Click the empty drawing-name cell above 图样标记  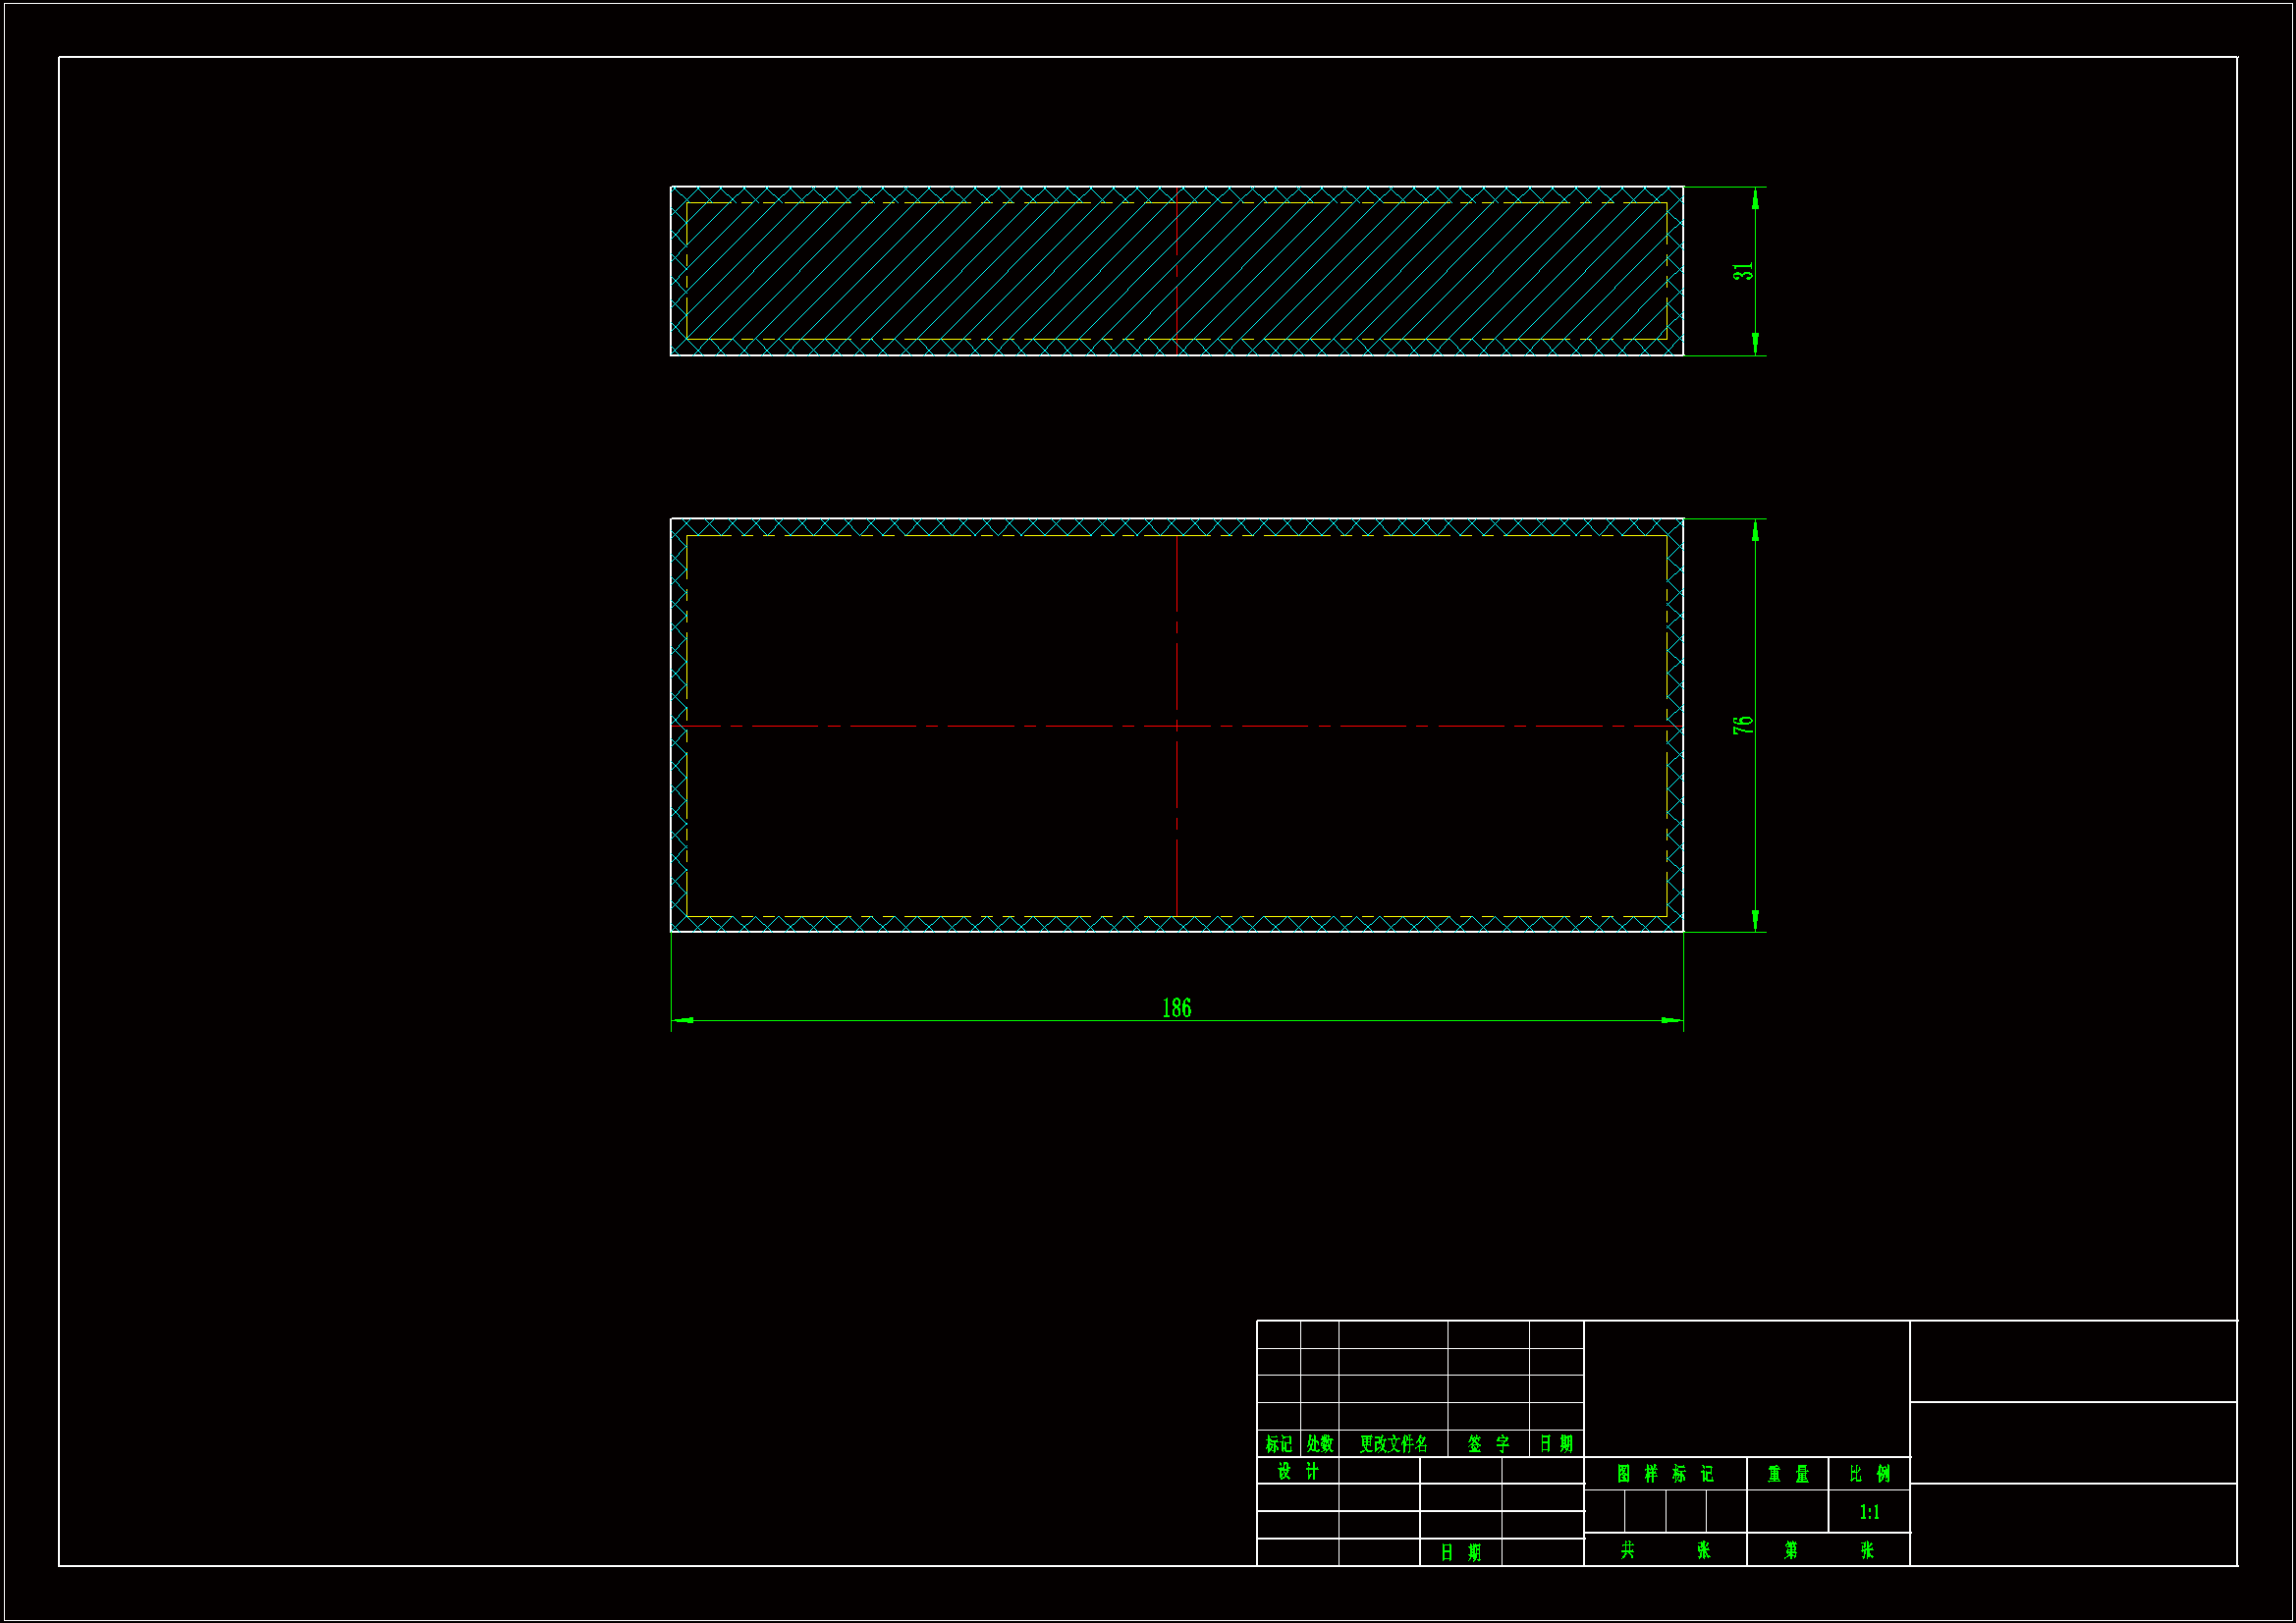click(x=1746, y=1388)
